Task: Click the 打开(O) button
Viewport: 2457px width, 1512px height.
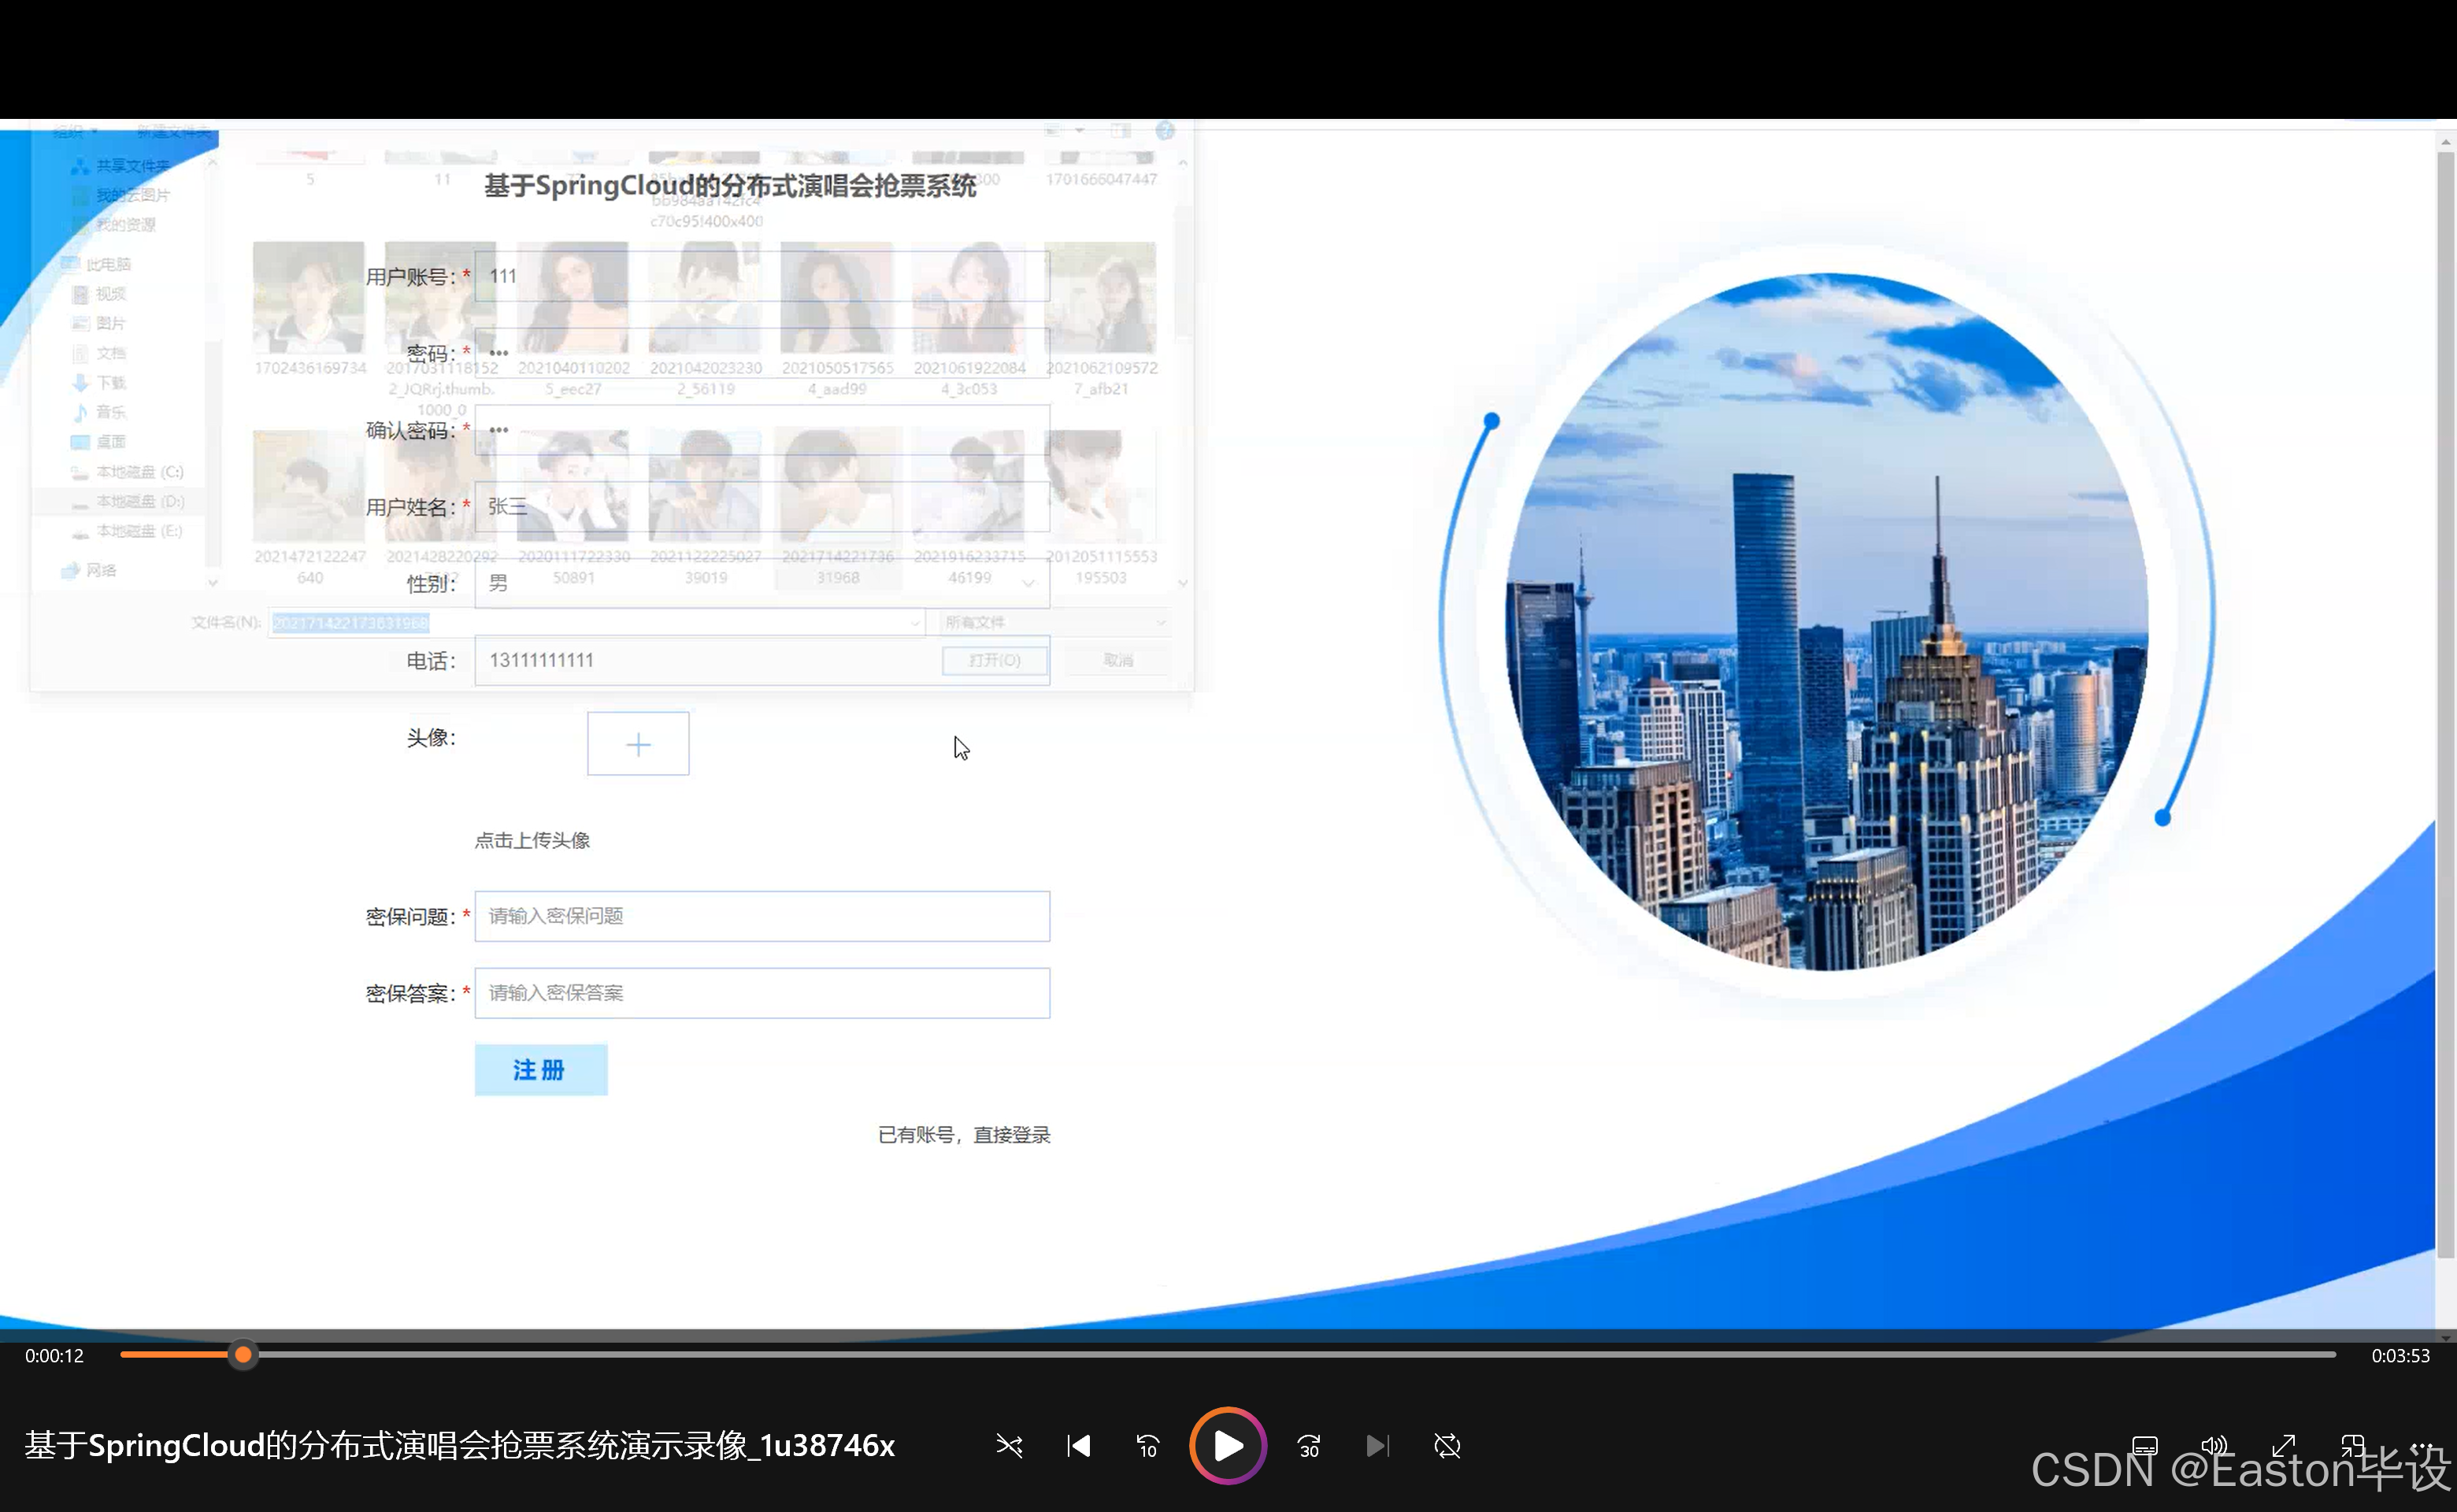Action: [994, 660]
